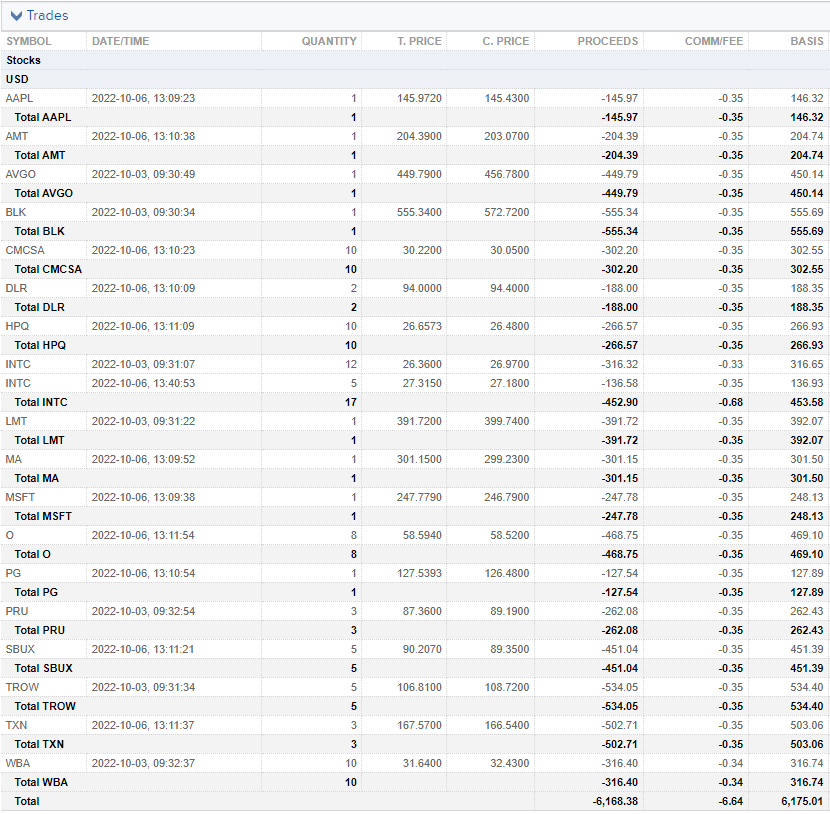Select the Total INTC row label
Viewport: 830px width, 814px height.
pos(41,403)
